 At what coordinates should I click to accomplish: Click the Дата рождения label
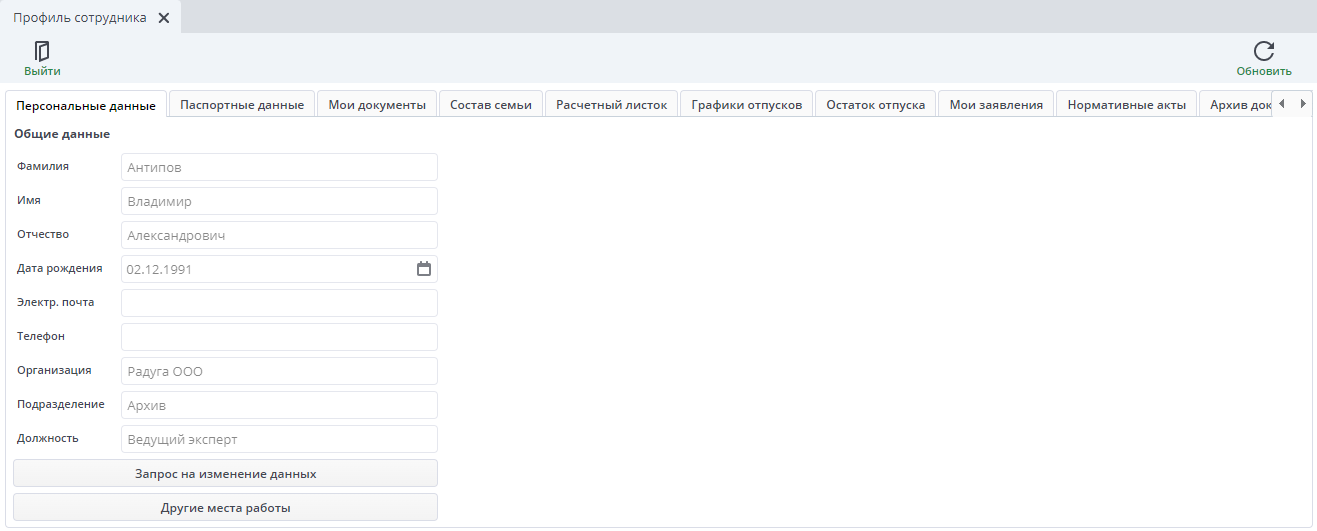(60, 268)
